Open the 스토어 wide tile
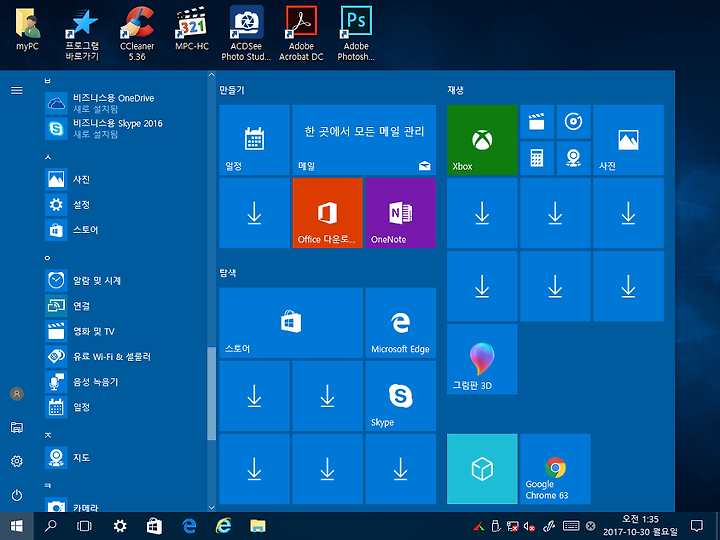Screen dimensions: 720x540 click(291, 323)
